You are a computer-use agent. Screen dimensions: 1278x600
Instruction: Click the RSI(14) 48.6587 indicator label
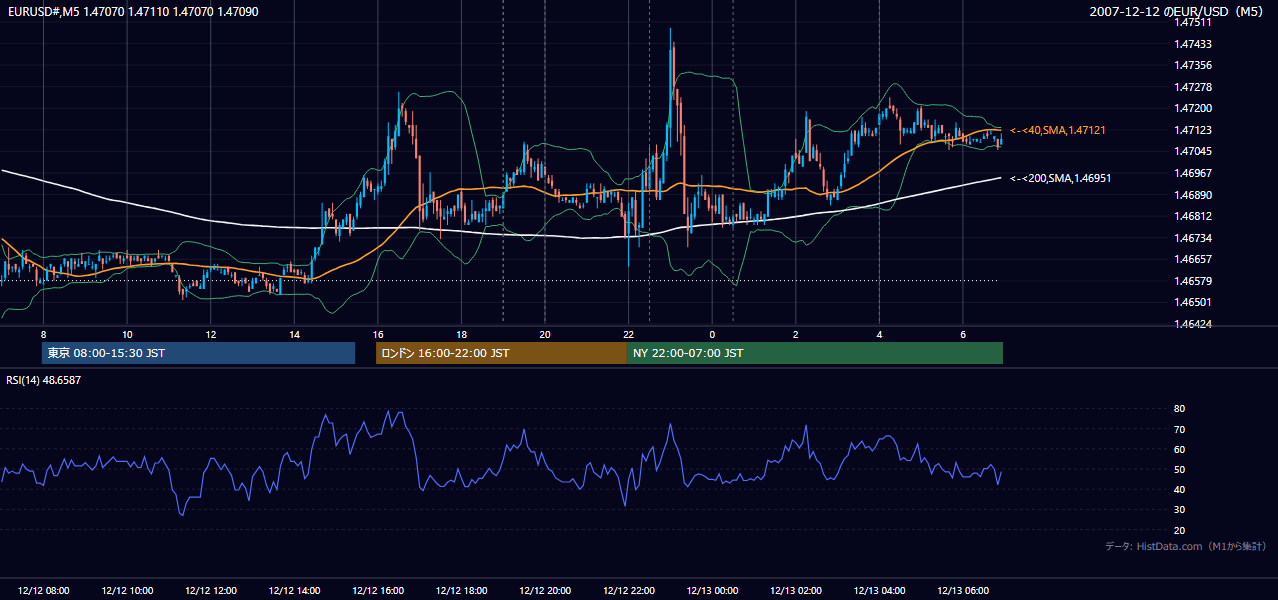(44, 380)
